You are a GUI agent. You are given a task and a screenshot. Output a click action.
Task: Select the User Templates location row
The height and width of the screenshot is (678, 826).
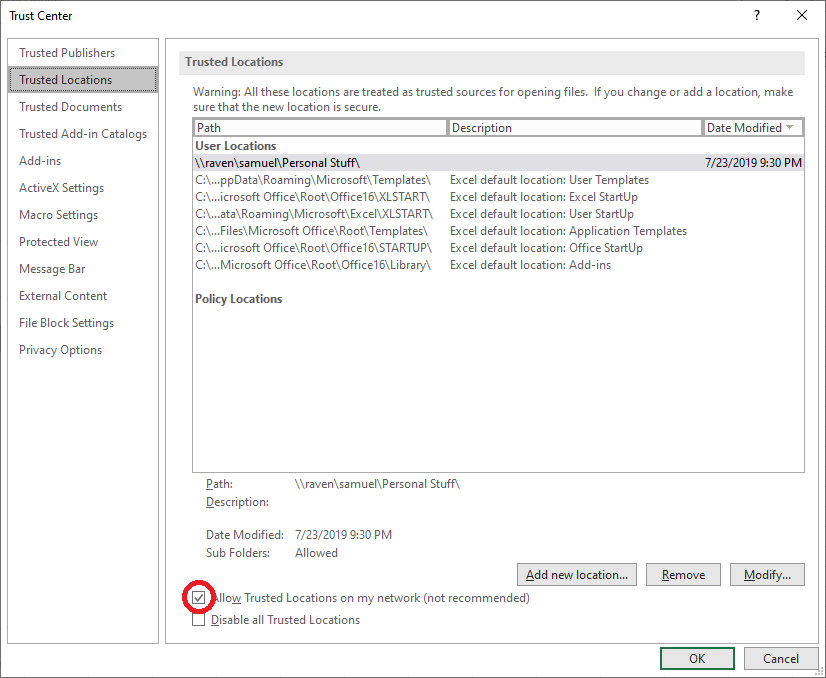pos(498,180)
